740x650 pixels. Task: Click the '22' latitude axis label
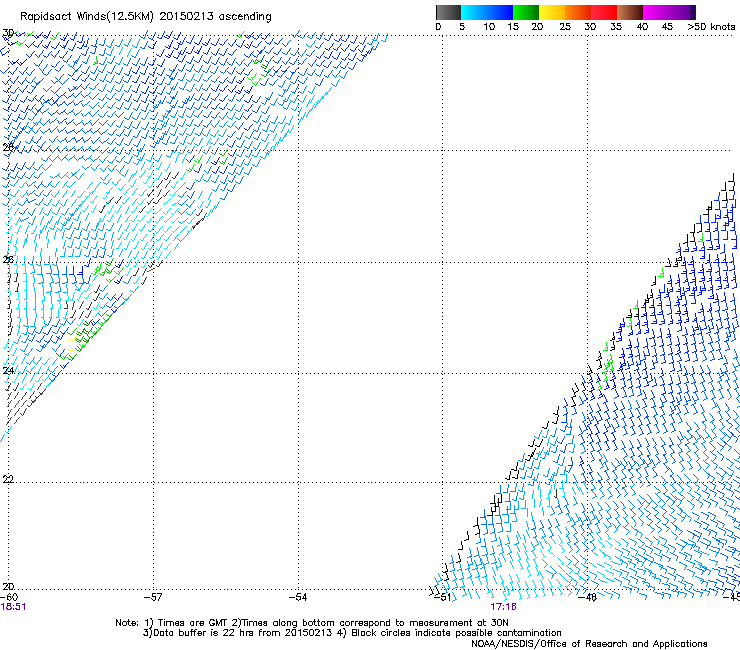pyautogui.click(x=8, y=479)
